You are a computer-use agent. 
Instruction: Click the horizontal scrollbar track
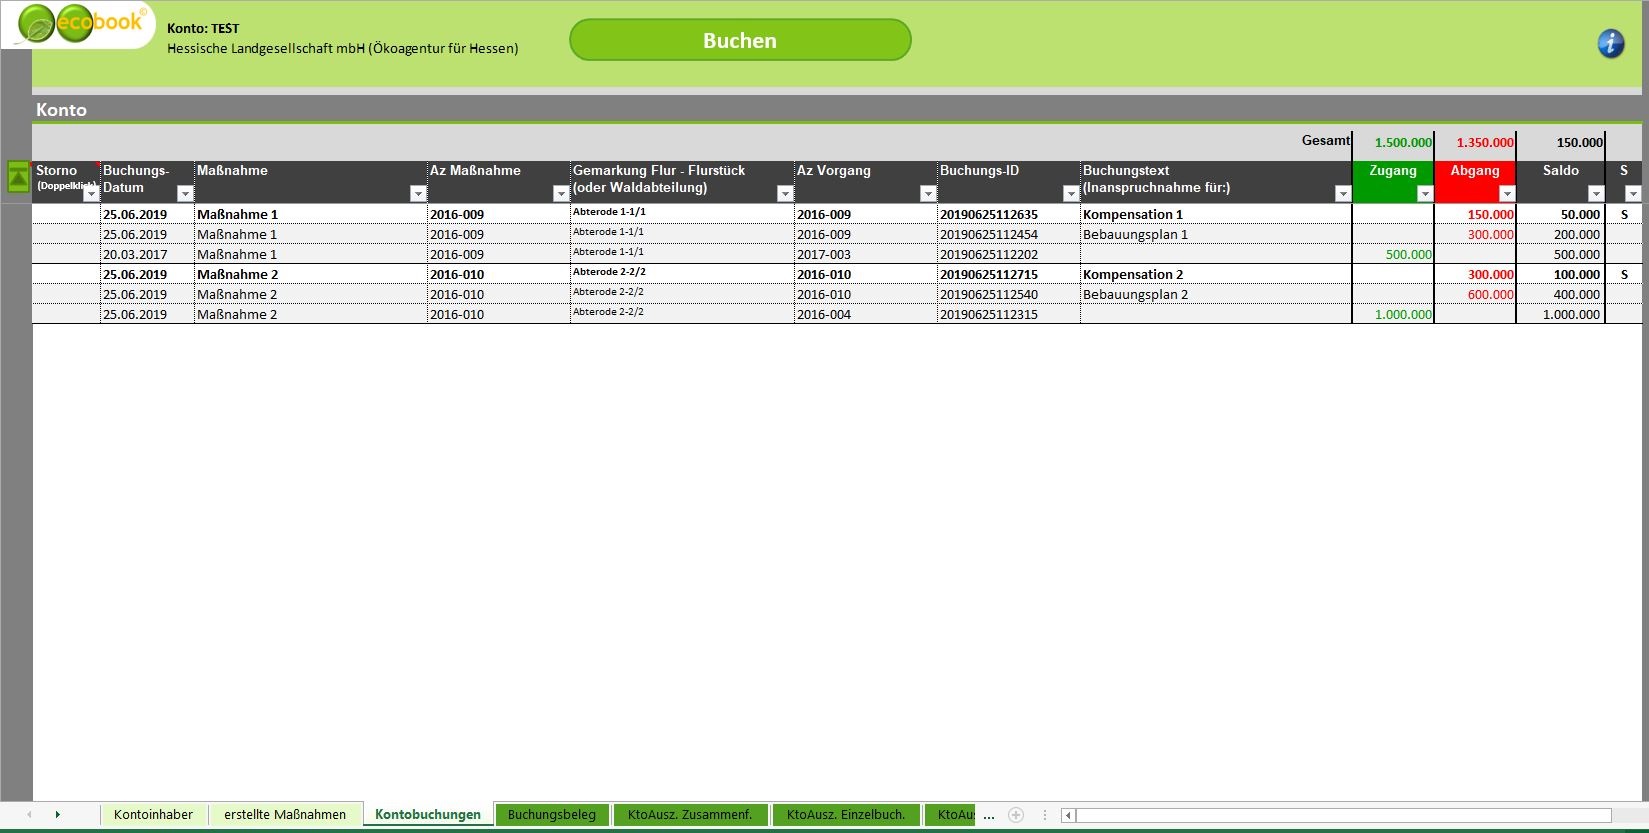point(1340,815)
